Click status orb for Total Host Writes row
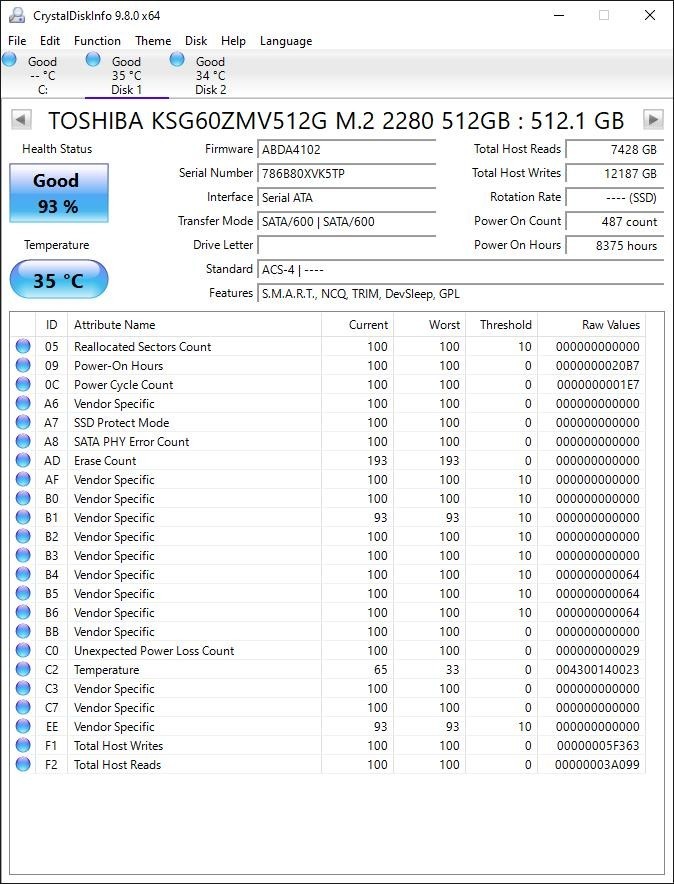674x884 pixels. pos(23,745)
